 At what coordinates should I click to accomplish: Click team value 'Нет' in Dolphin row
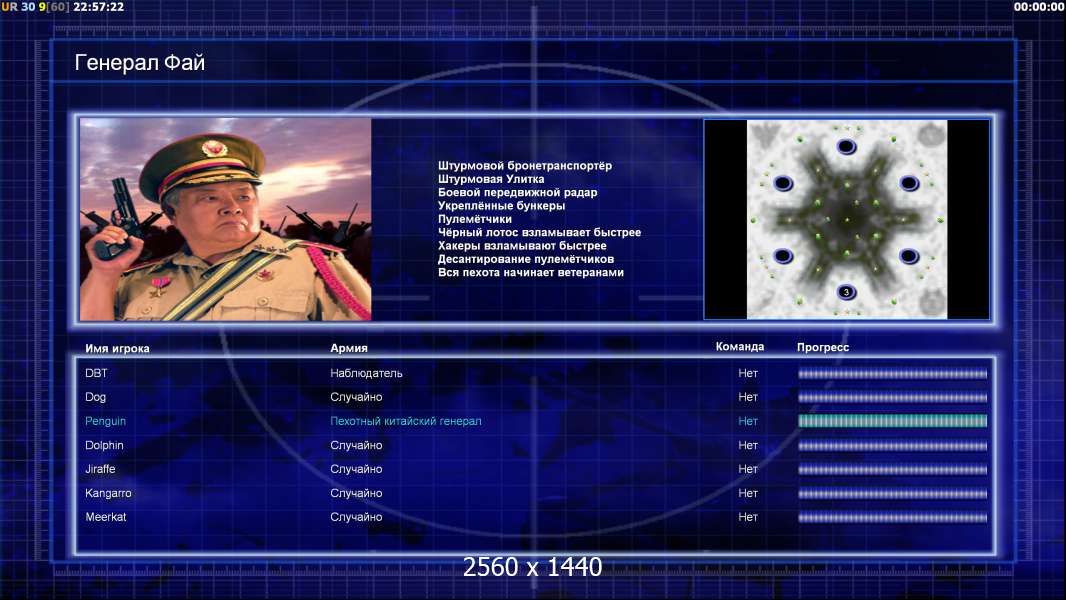[748, 445]
